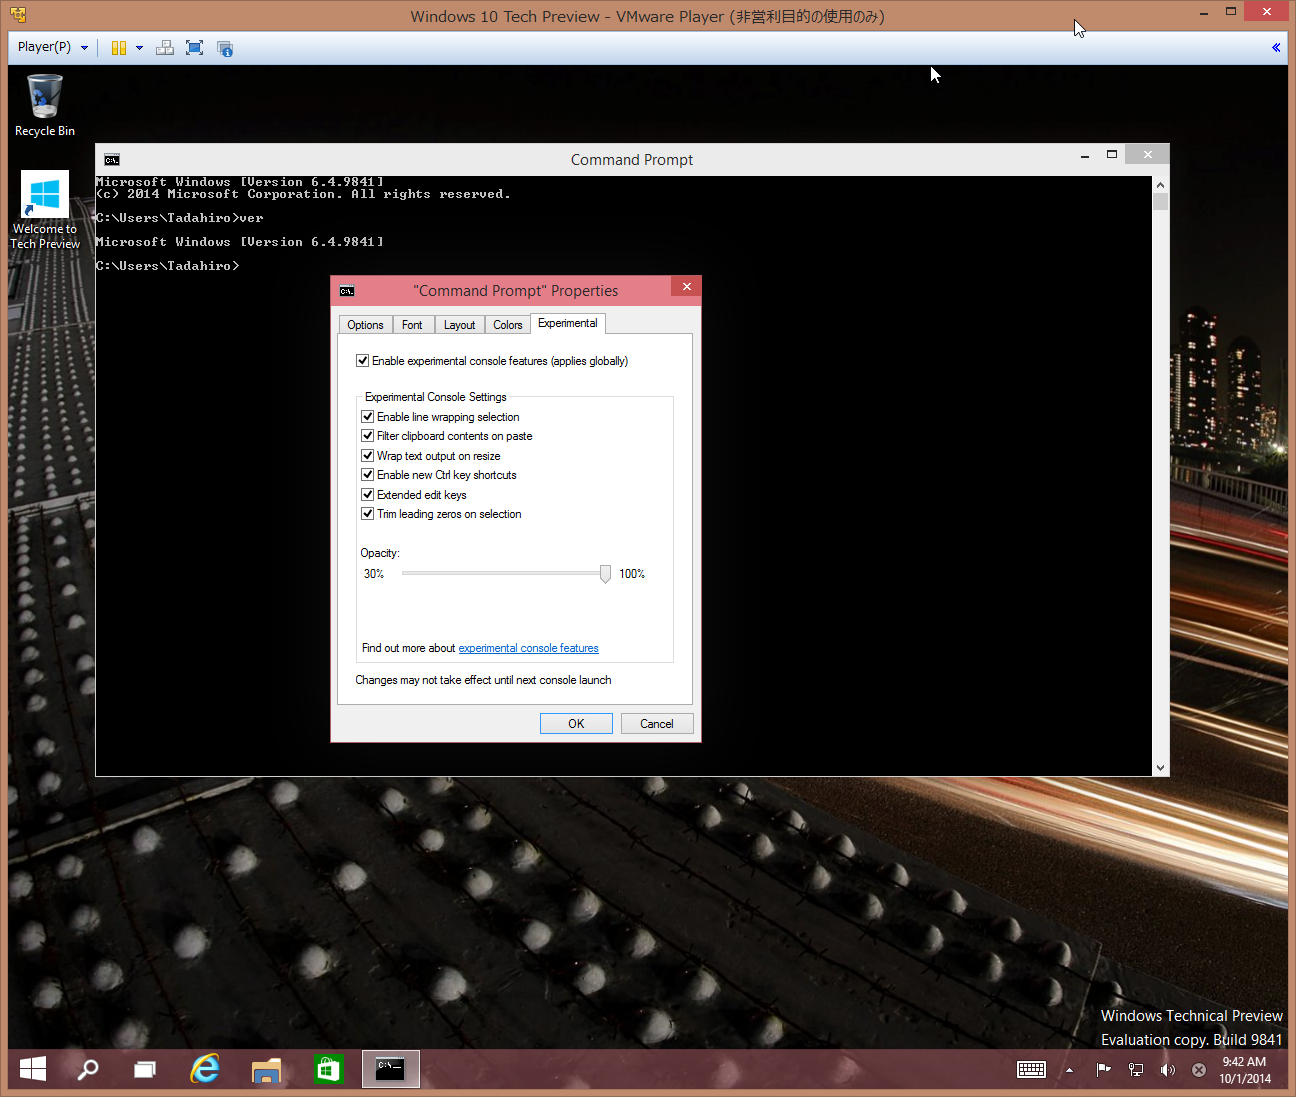Open the touch keyboard in the system tray
This screenshot has height=1097, width=1296.
tap(1031, 1069)
